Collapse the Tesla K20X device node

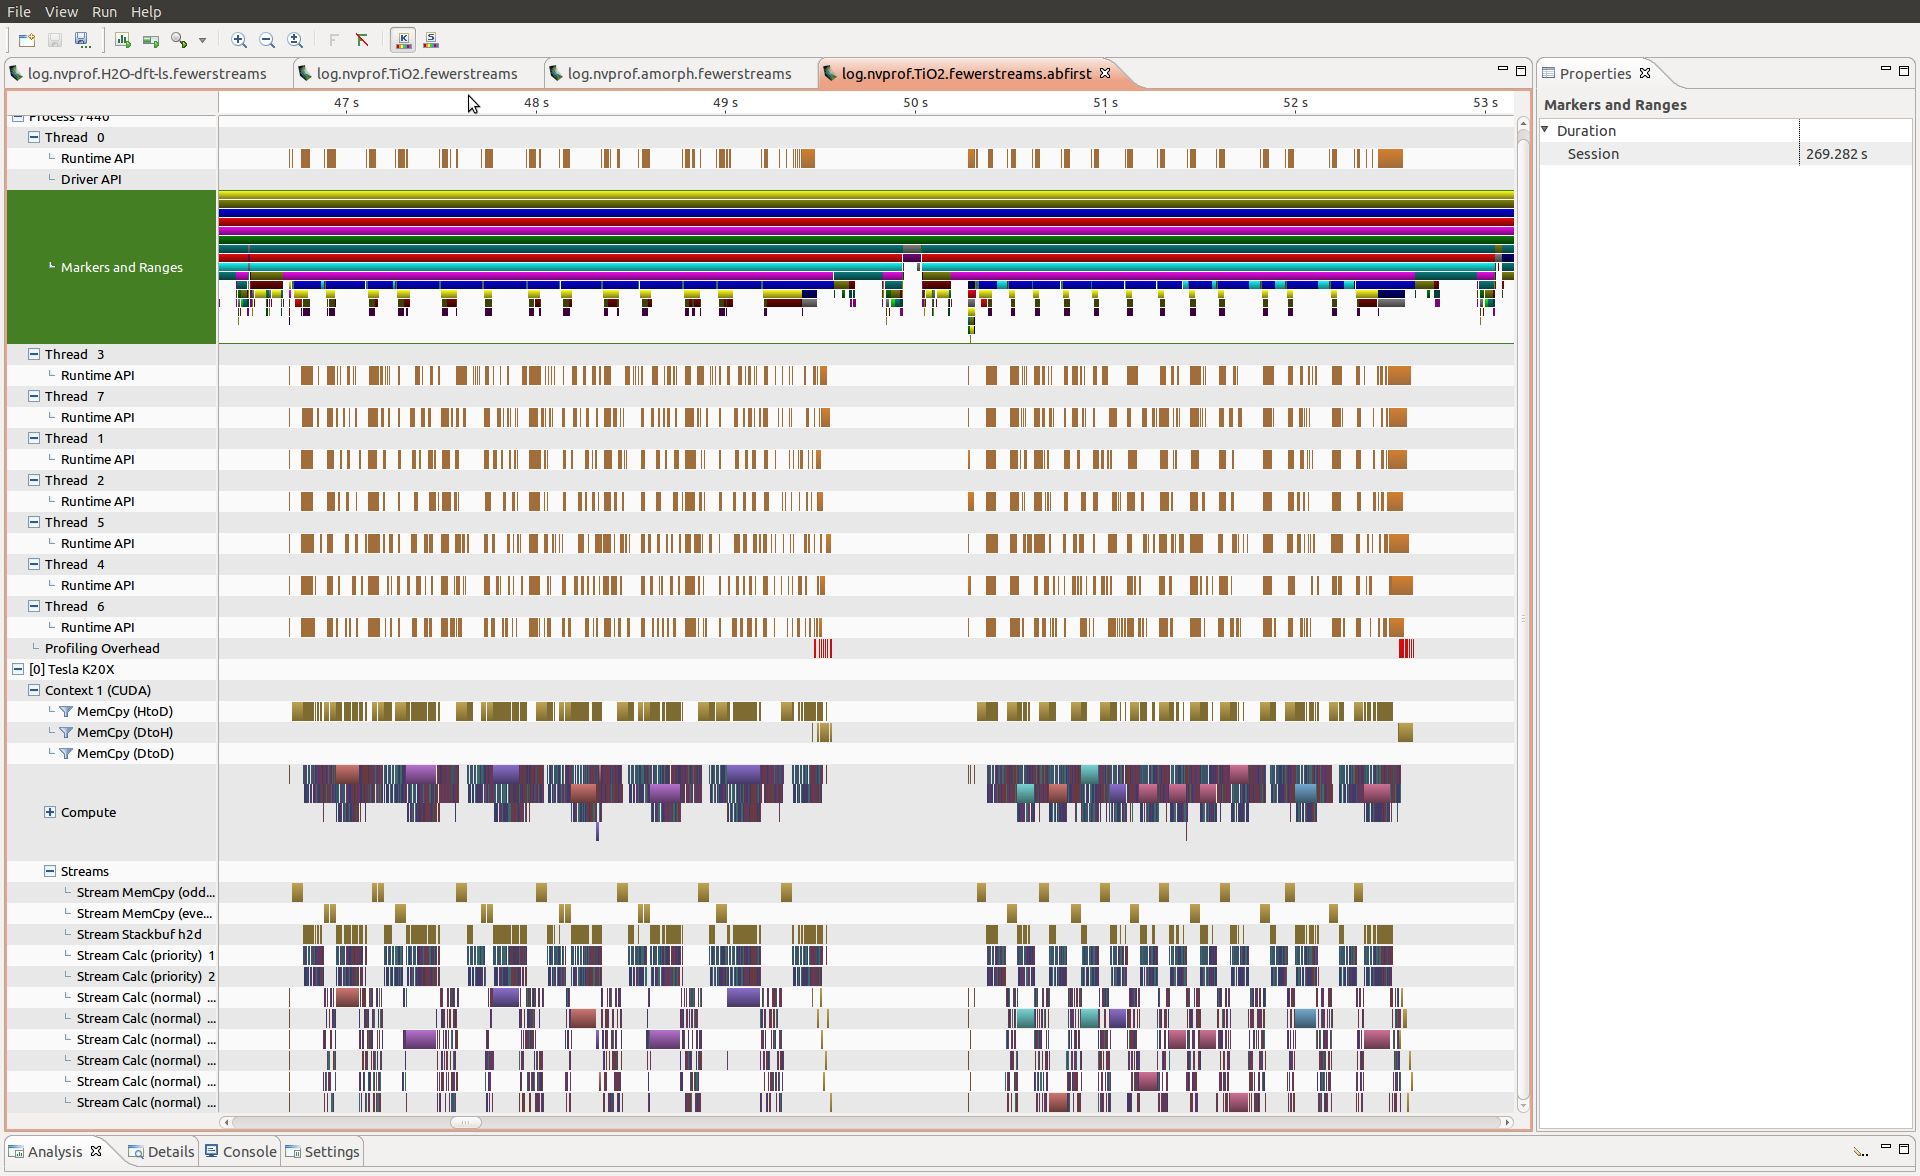18,669
